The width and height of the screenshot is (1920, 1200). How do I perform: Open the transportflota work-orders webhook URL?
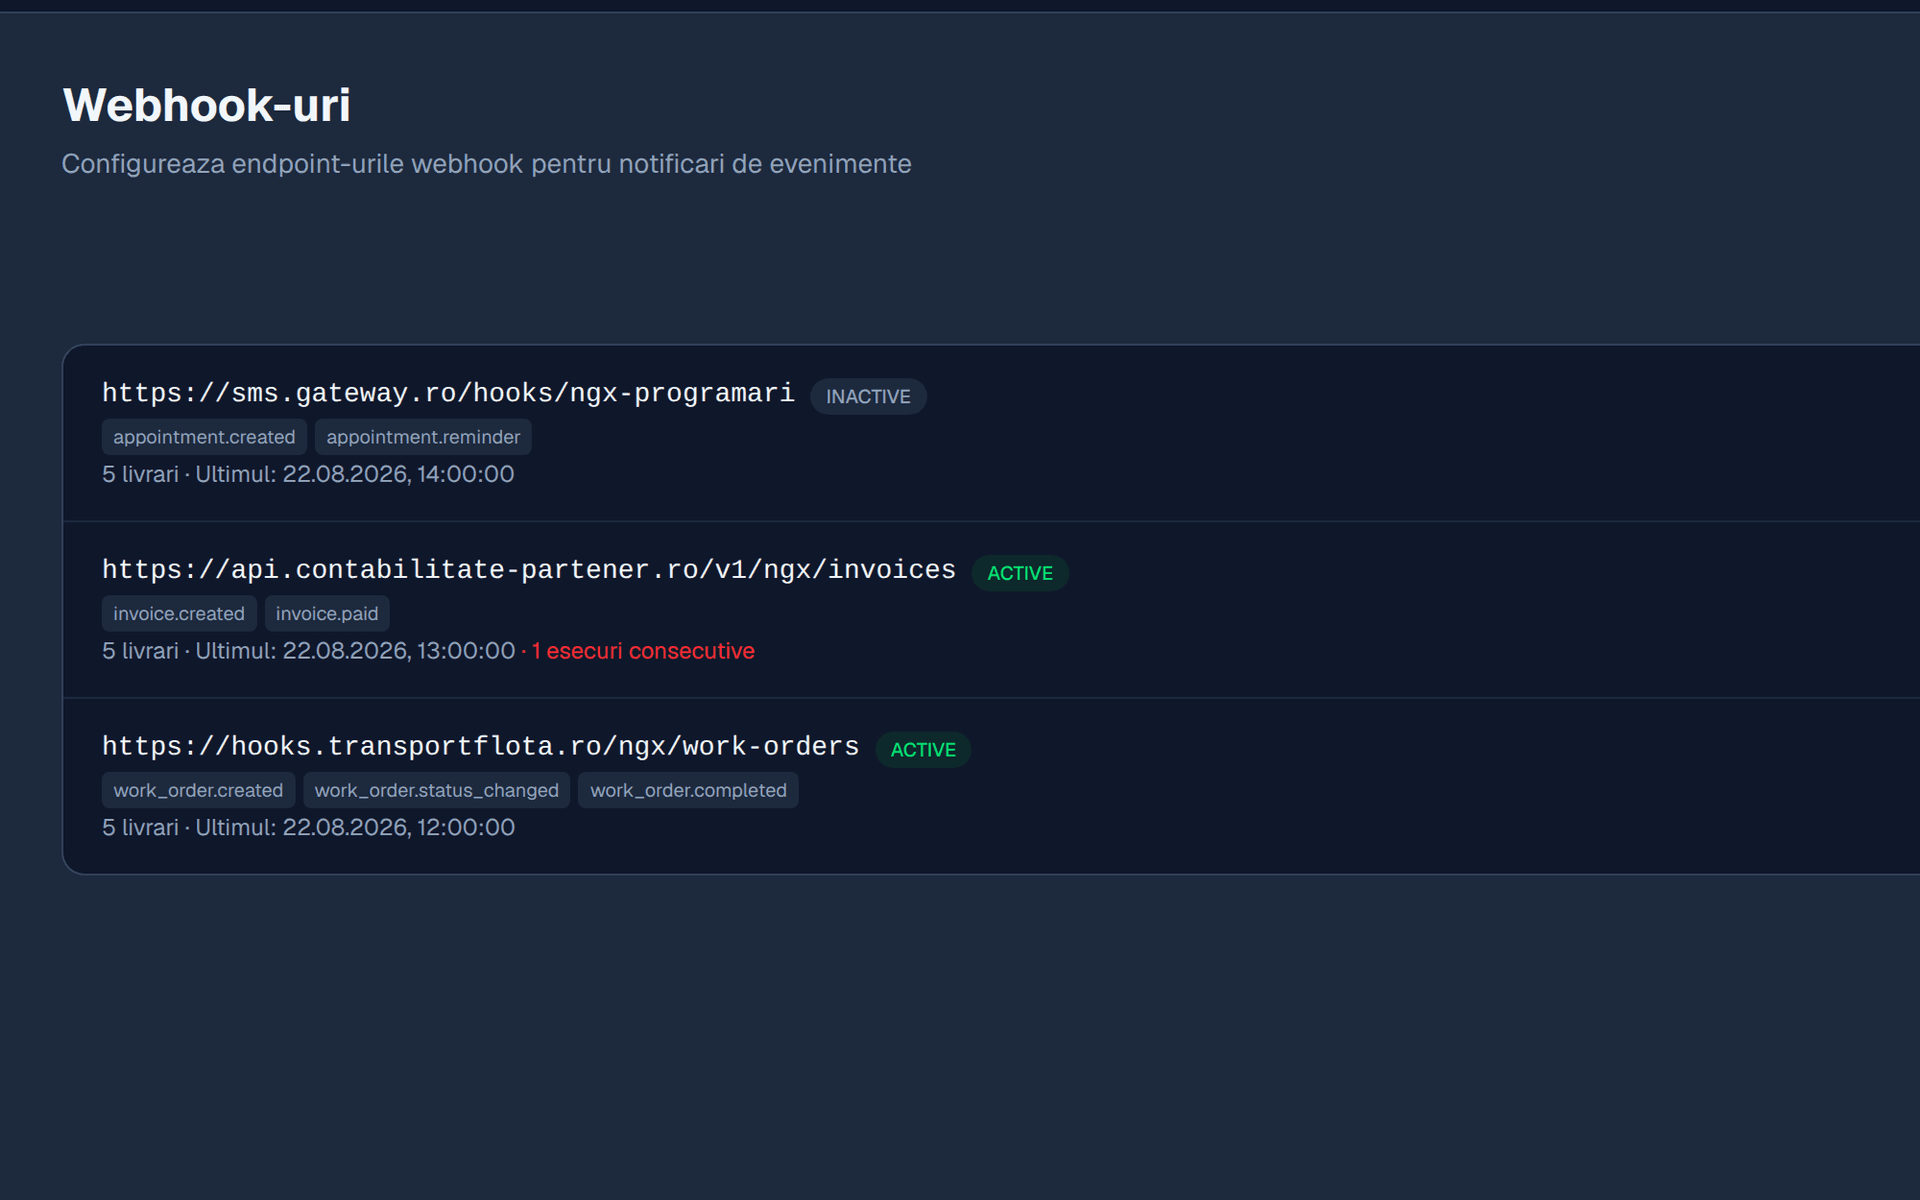(x=481, y=747)
